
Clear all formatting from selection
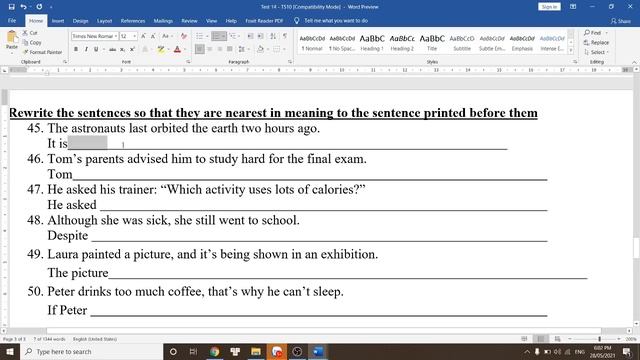(x=184, y=36)
